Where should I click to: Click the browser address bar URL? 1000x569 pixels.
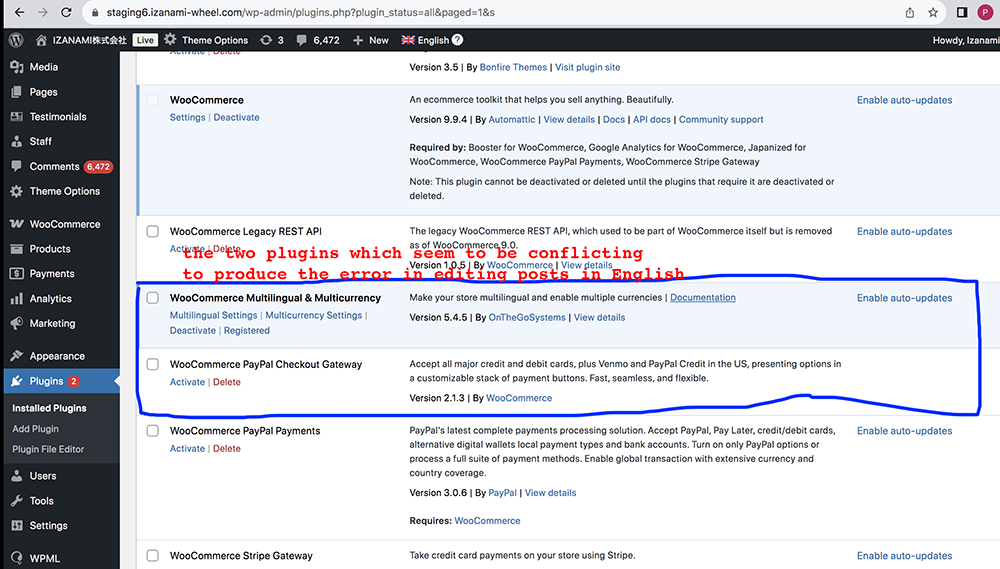tap(300, 12)
